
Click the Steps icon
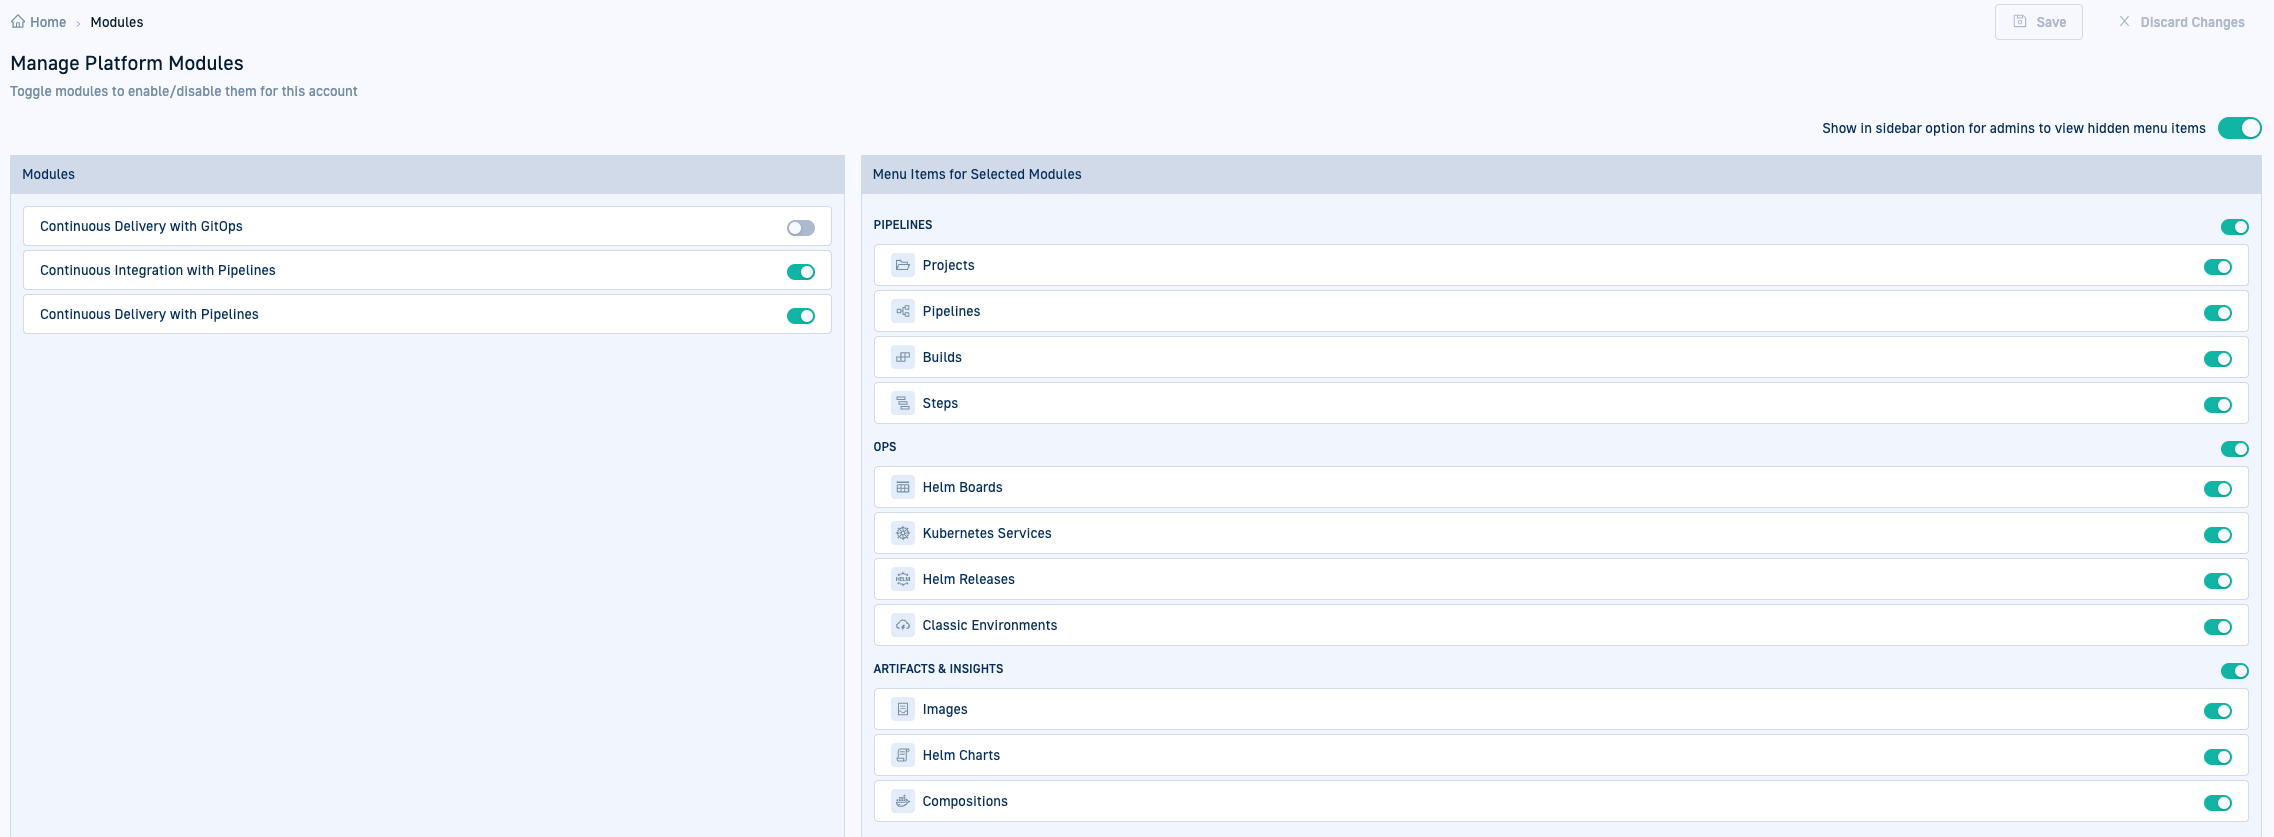[x=903, y=404]
